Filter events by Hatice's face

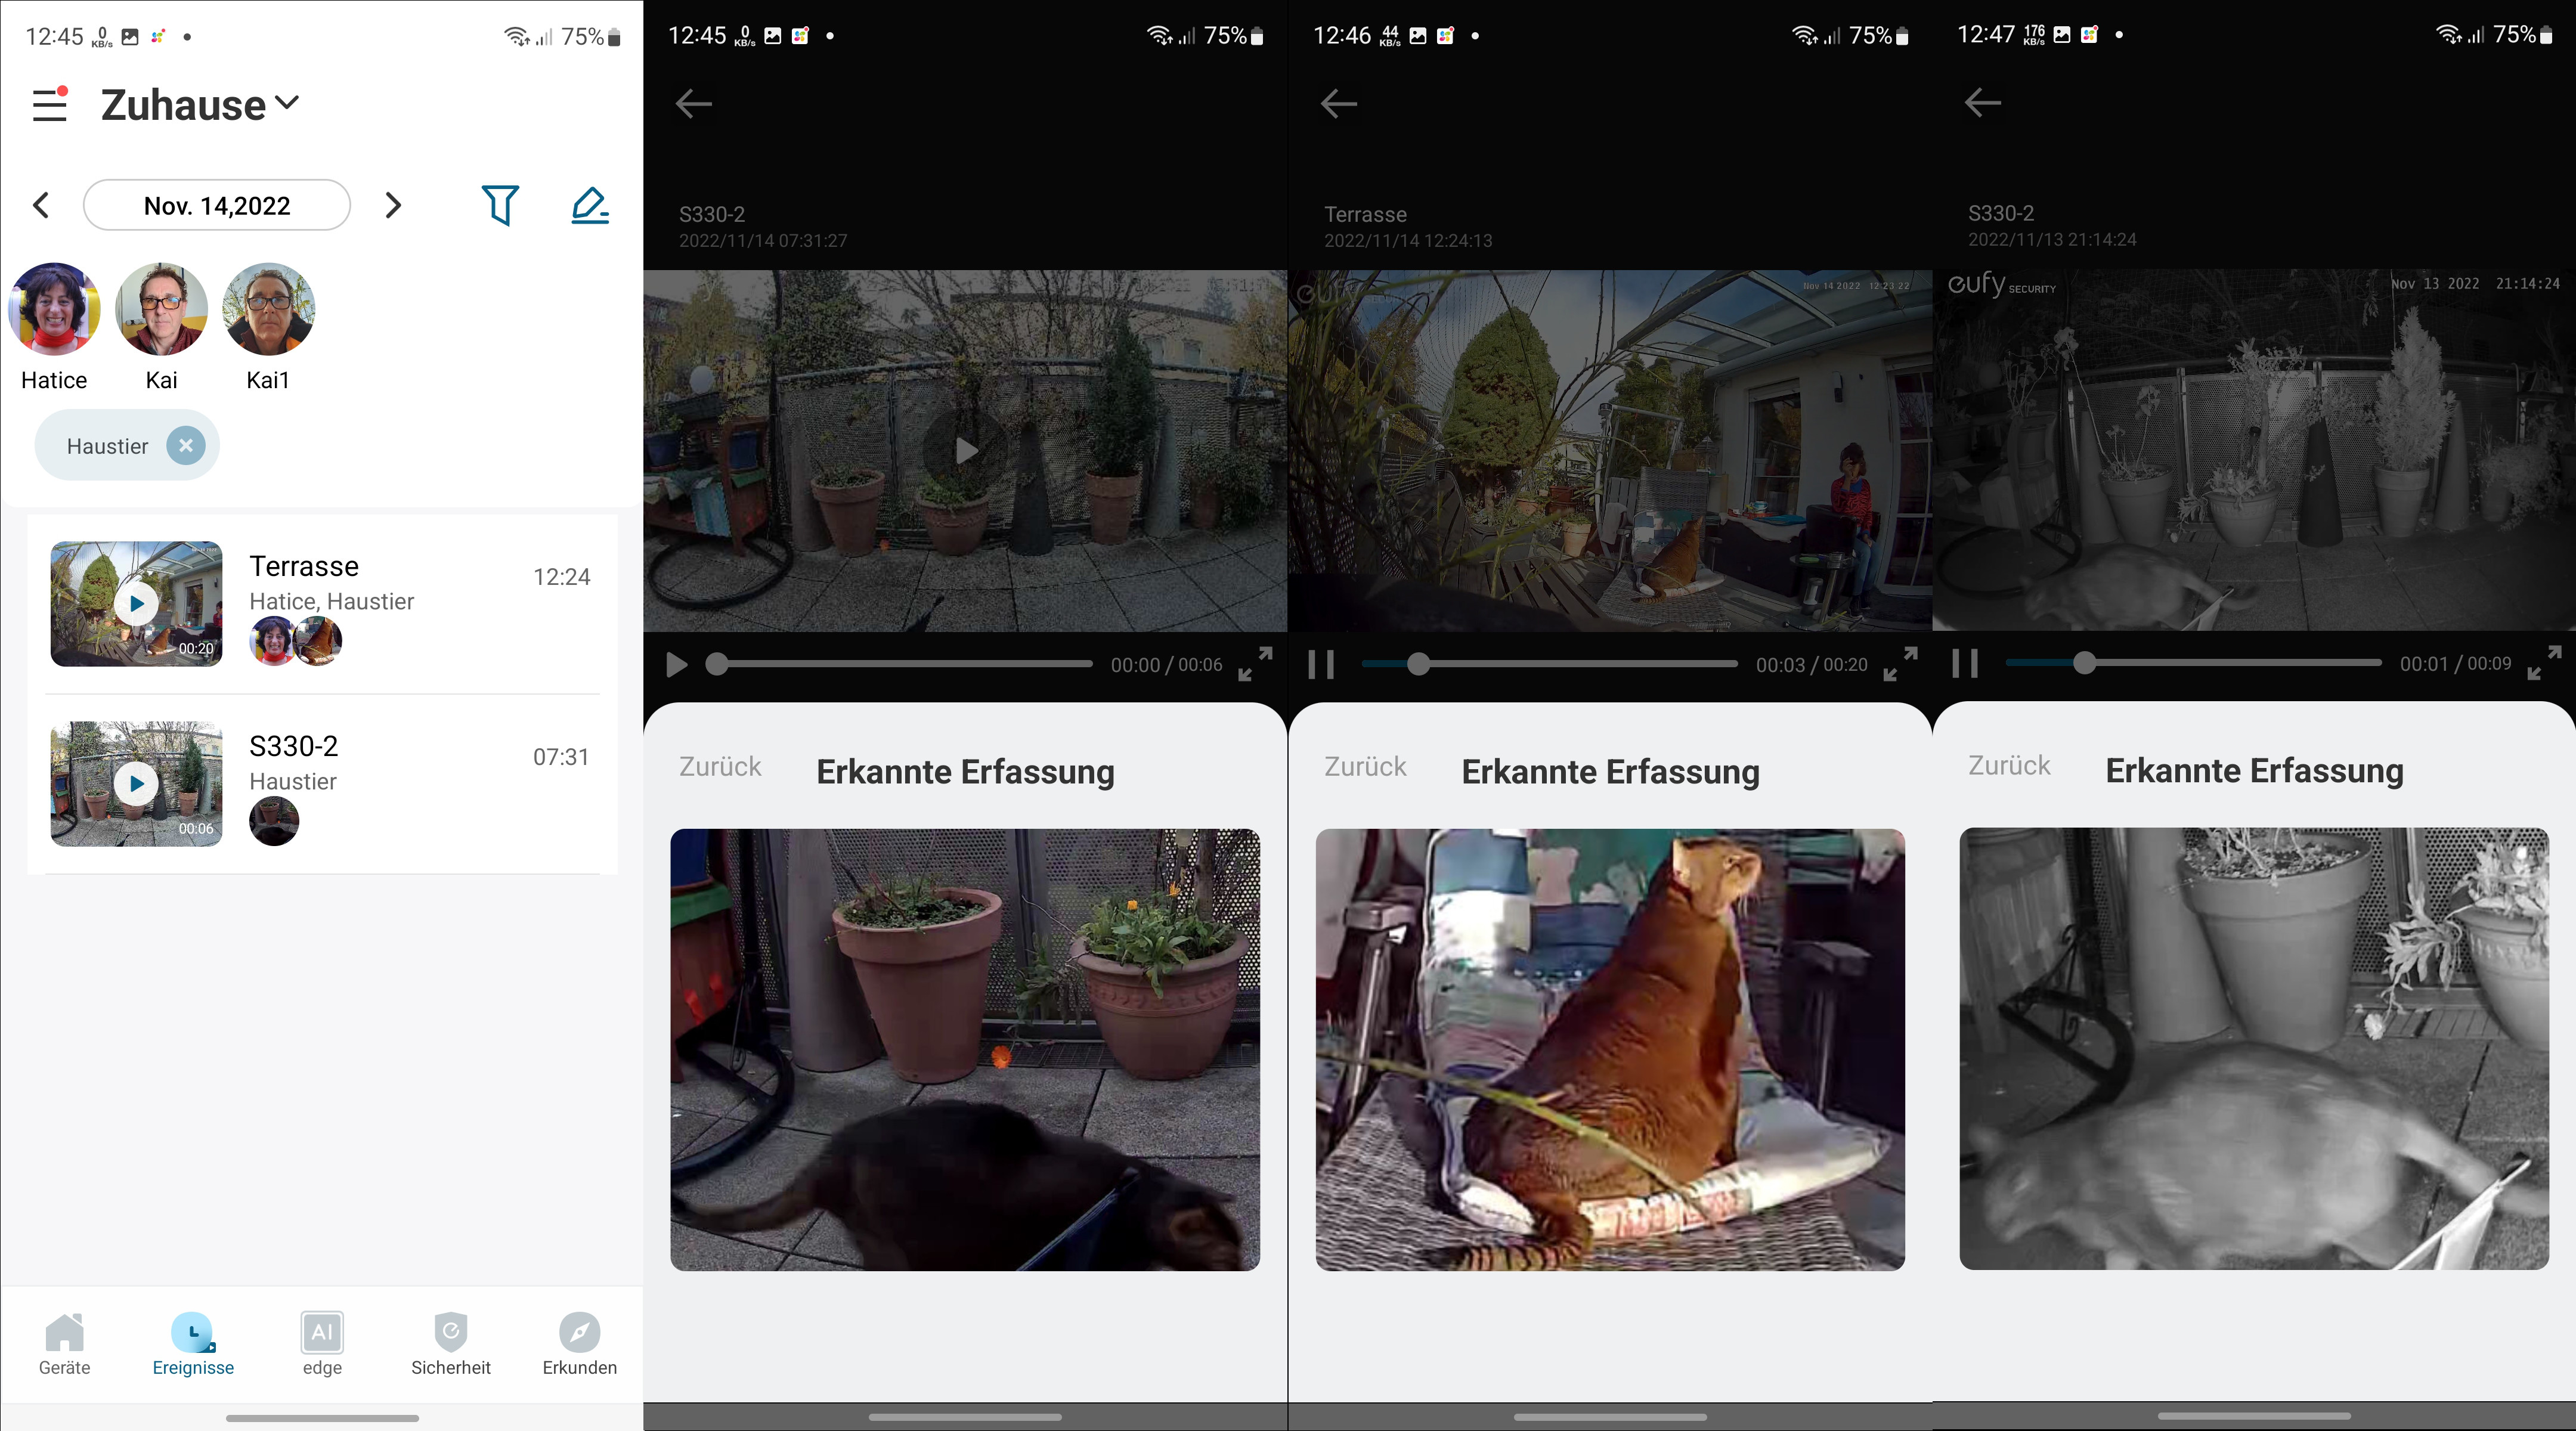tap(54, 309)
